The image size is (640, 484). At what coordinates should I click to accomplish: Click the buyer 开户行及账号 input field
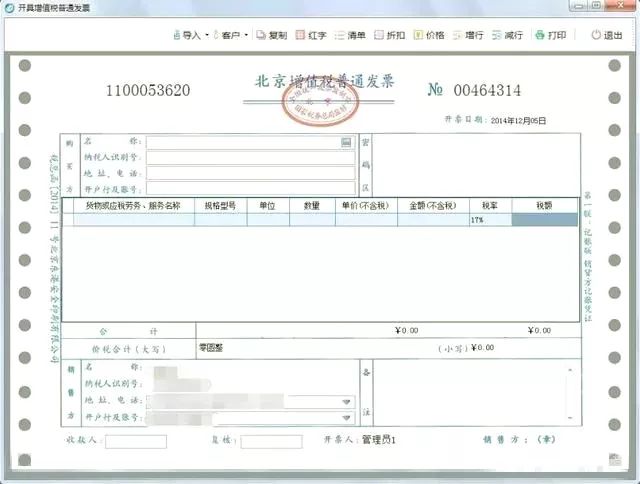pos(251,189)
